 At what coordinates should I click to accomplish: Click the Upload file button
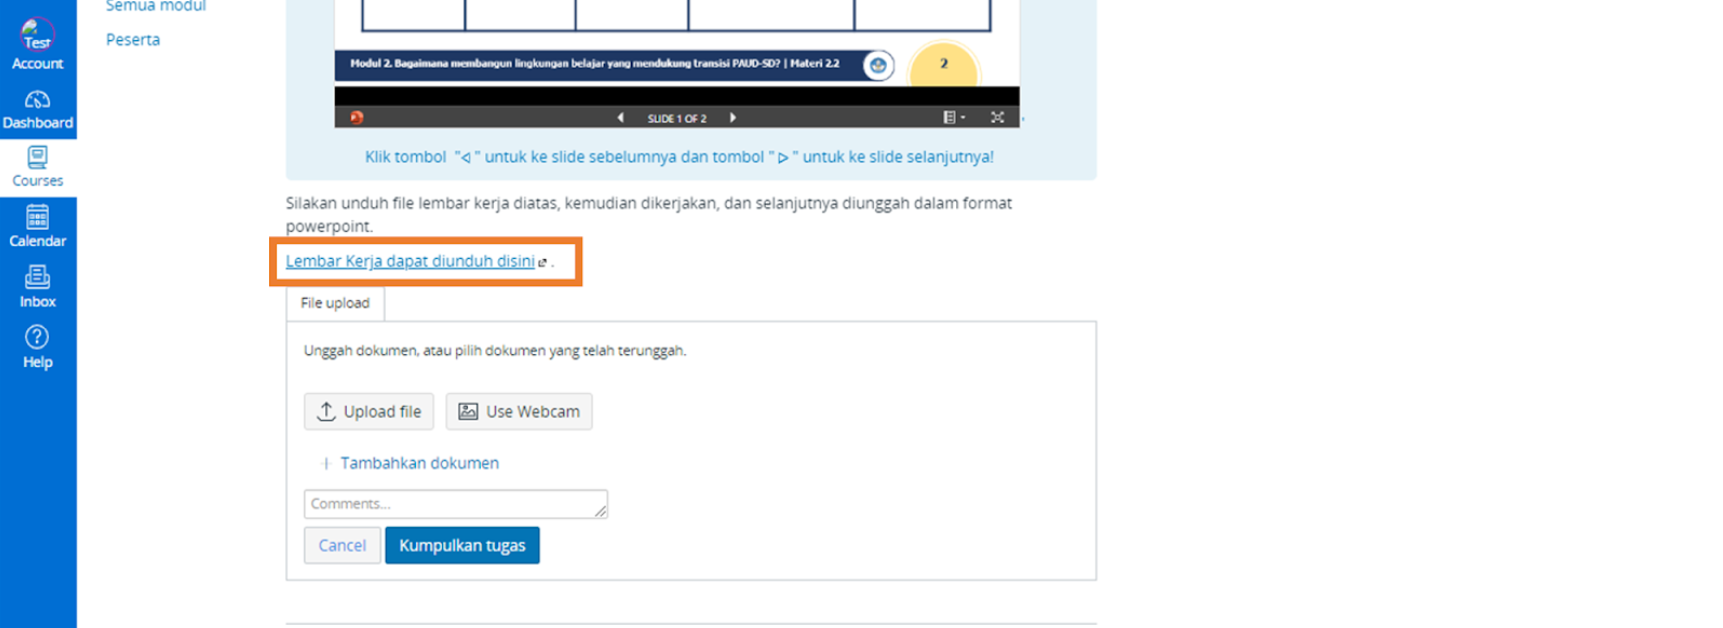coord(369,412)
